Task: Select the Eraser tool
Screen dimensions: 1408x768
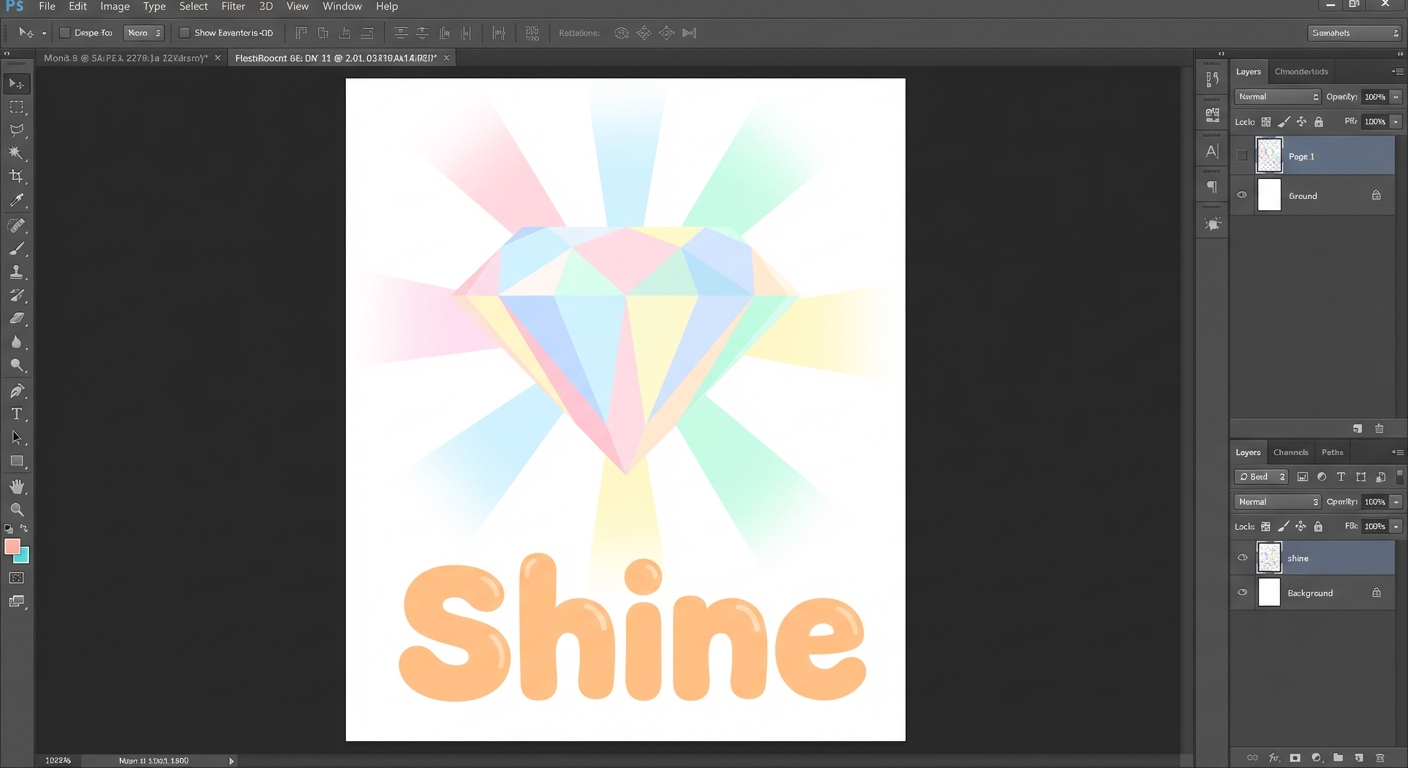Action: click(17, 319)
